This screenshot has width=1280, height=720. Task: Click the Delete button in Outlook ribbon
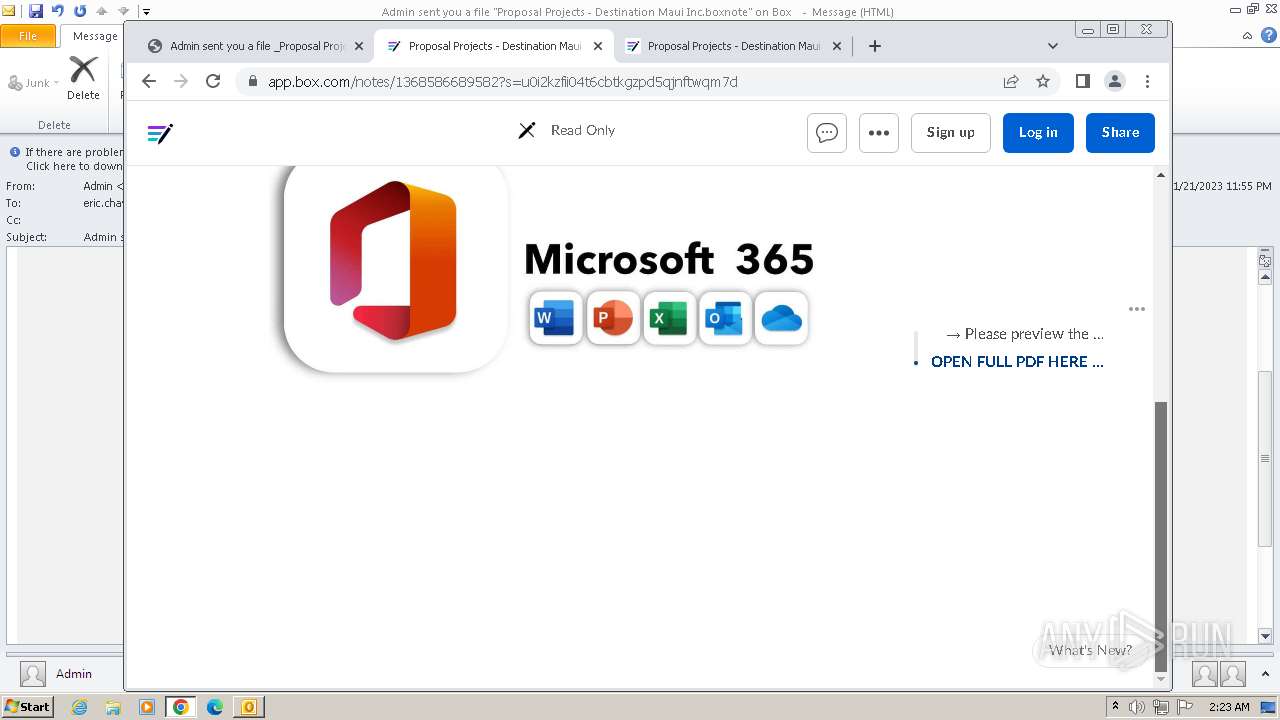coord(83,78)
